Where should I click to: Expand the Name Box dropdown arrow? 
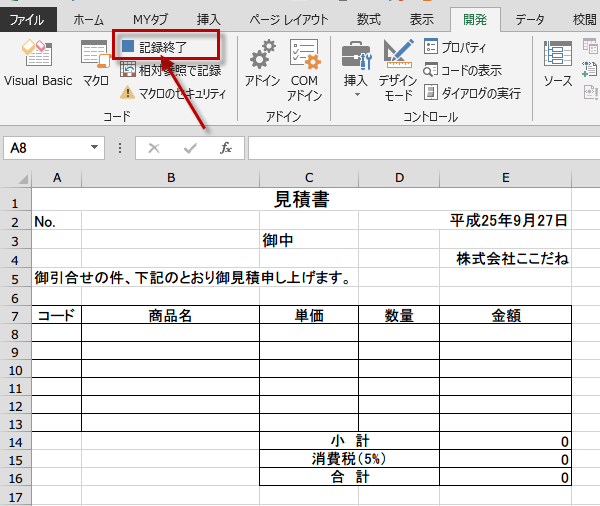[94, 148]
